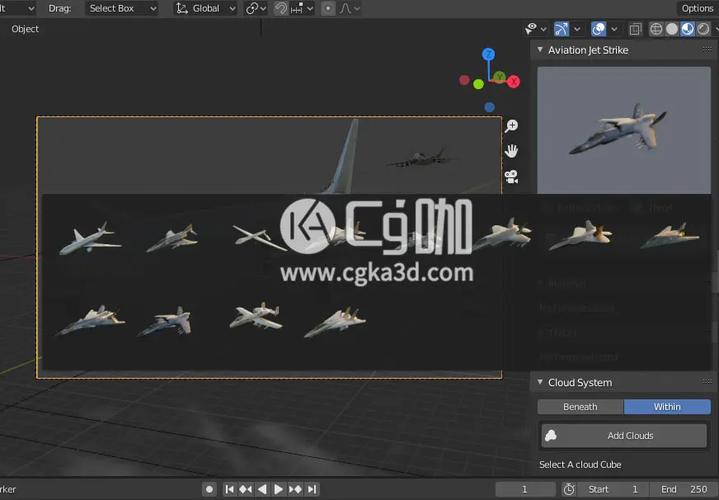
Task: Click the 'Select A cloud Cube' label
Action: pos(580,464)
